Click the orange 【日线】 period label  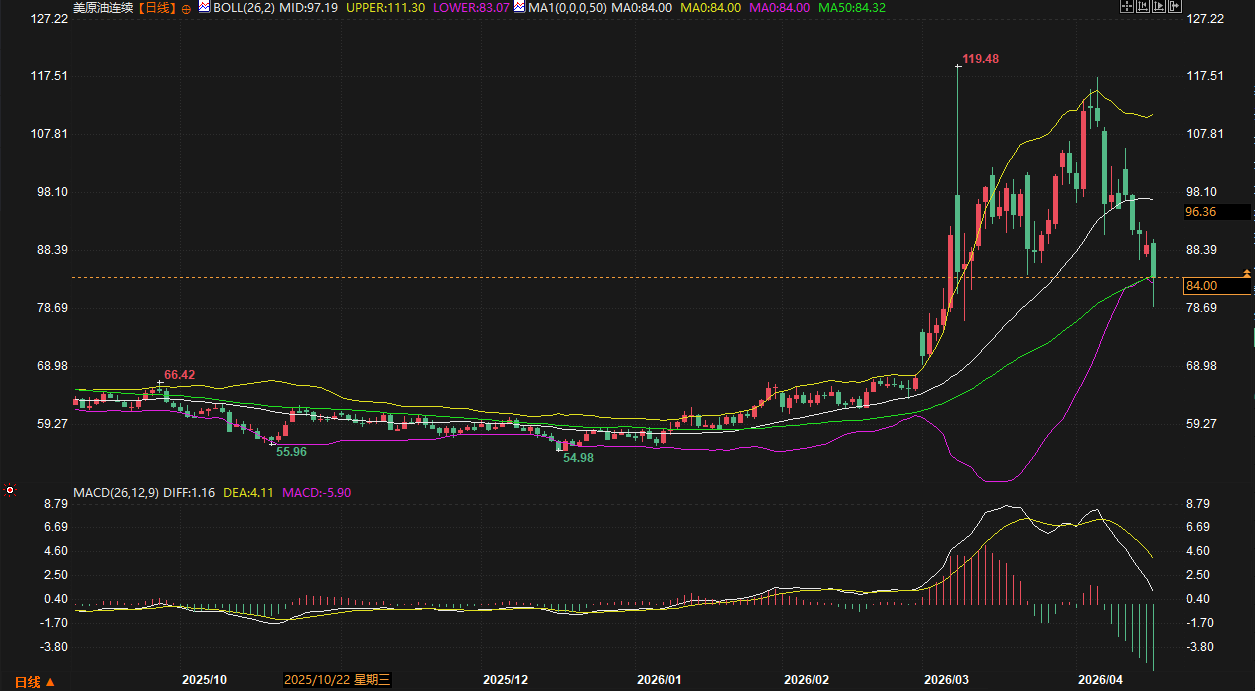(155, 7)
